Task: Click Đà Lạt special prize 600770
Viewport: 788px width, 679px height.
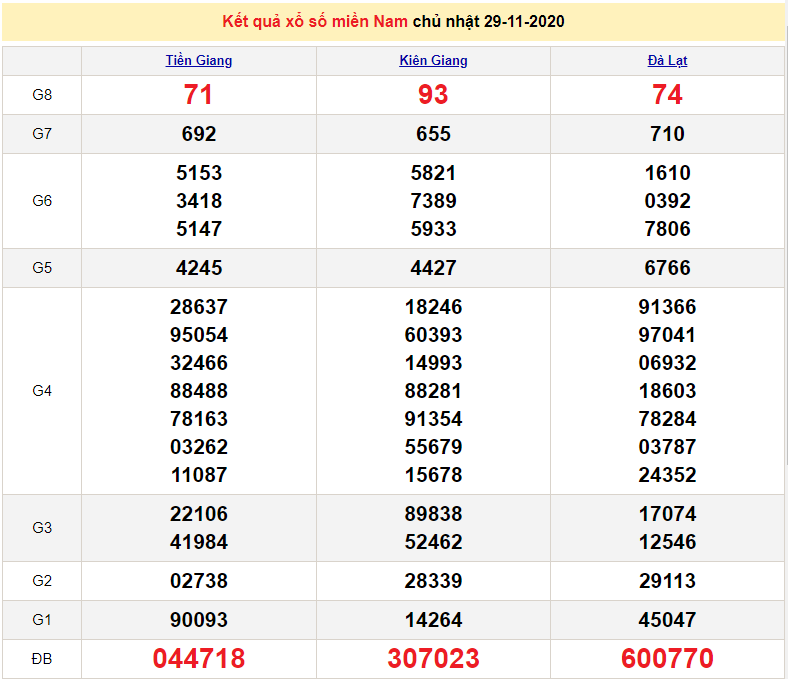Action: pyautogui.click(x=667, y=659)
